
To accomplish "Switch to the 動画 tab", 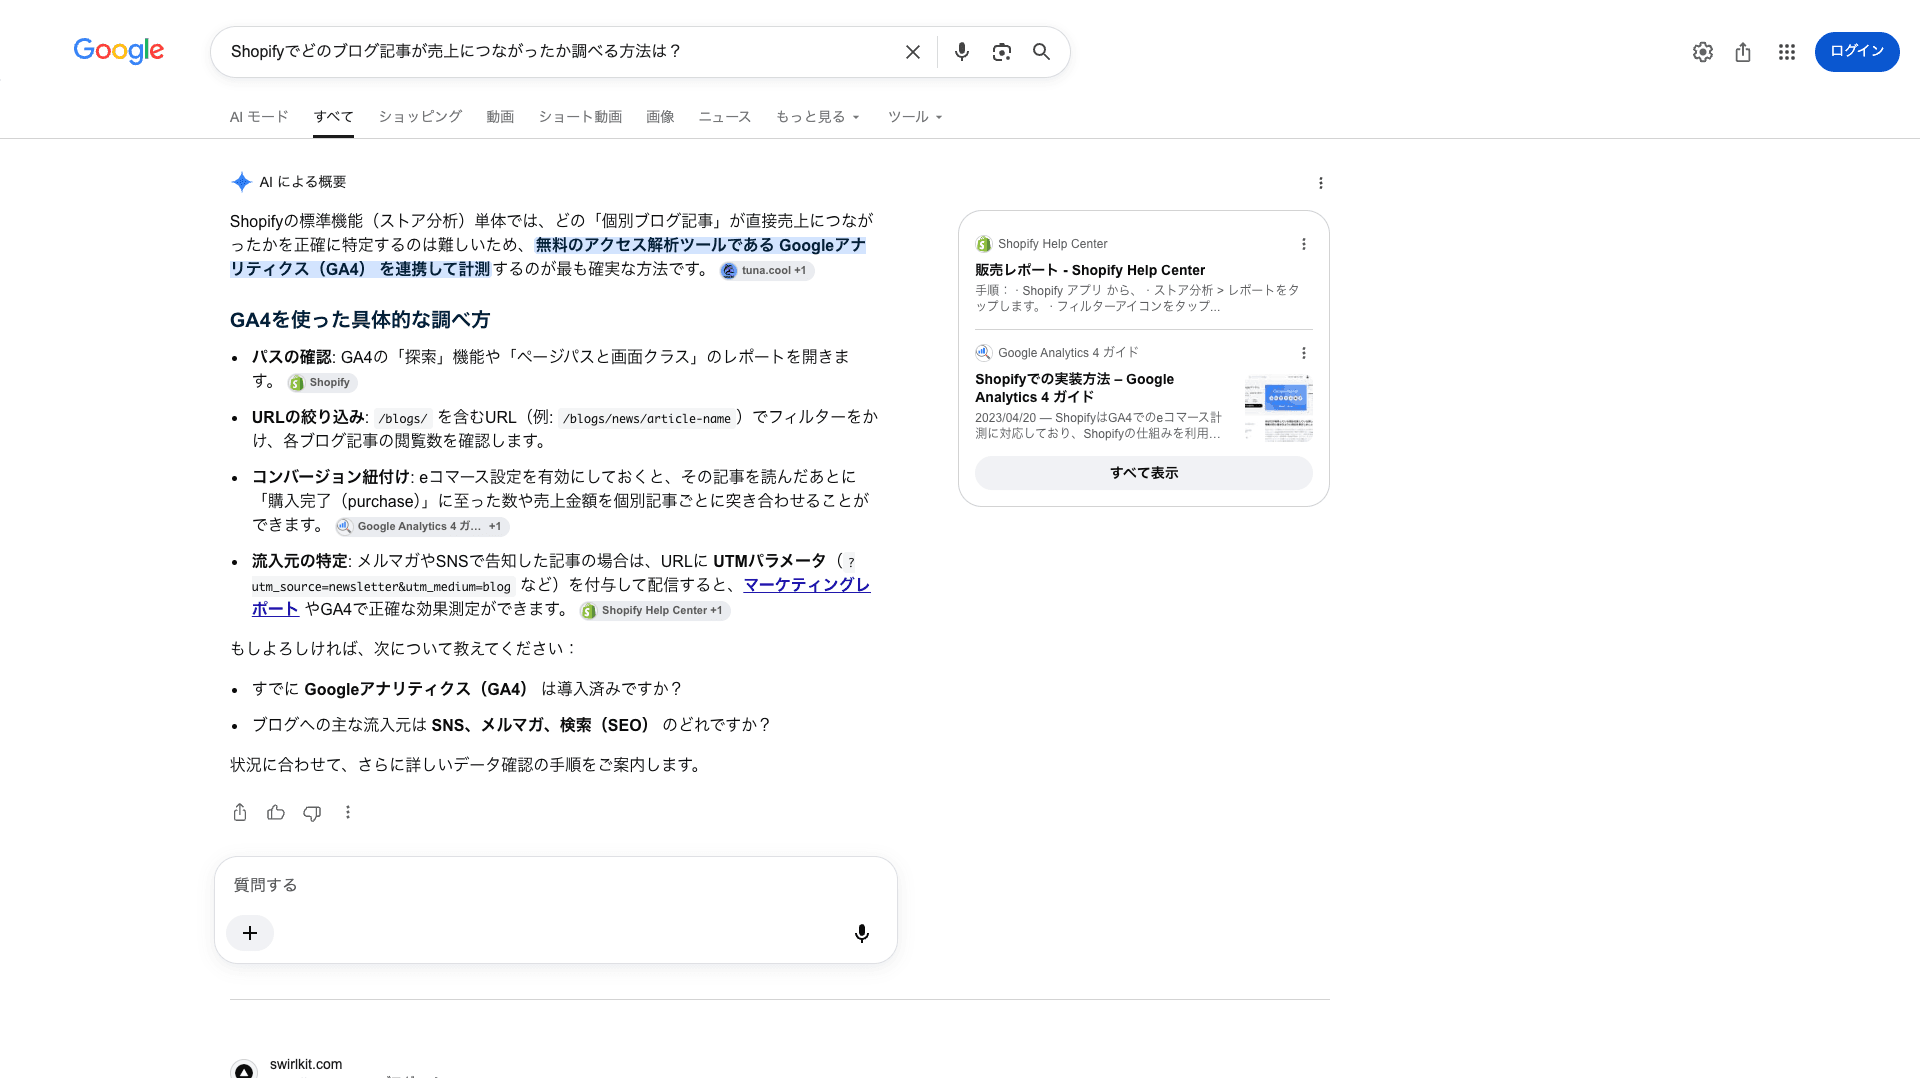I will pyautogui.click(x=500, y=117).
